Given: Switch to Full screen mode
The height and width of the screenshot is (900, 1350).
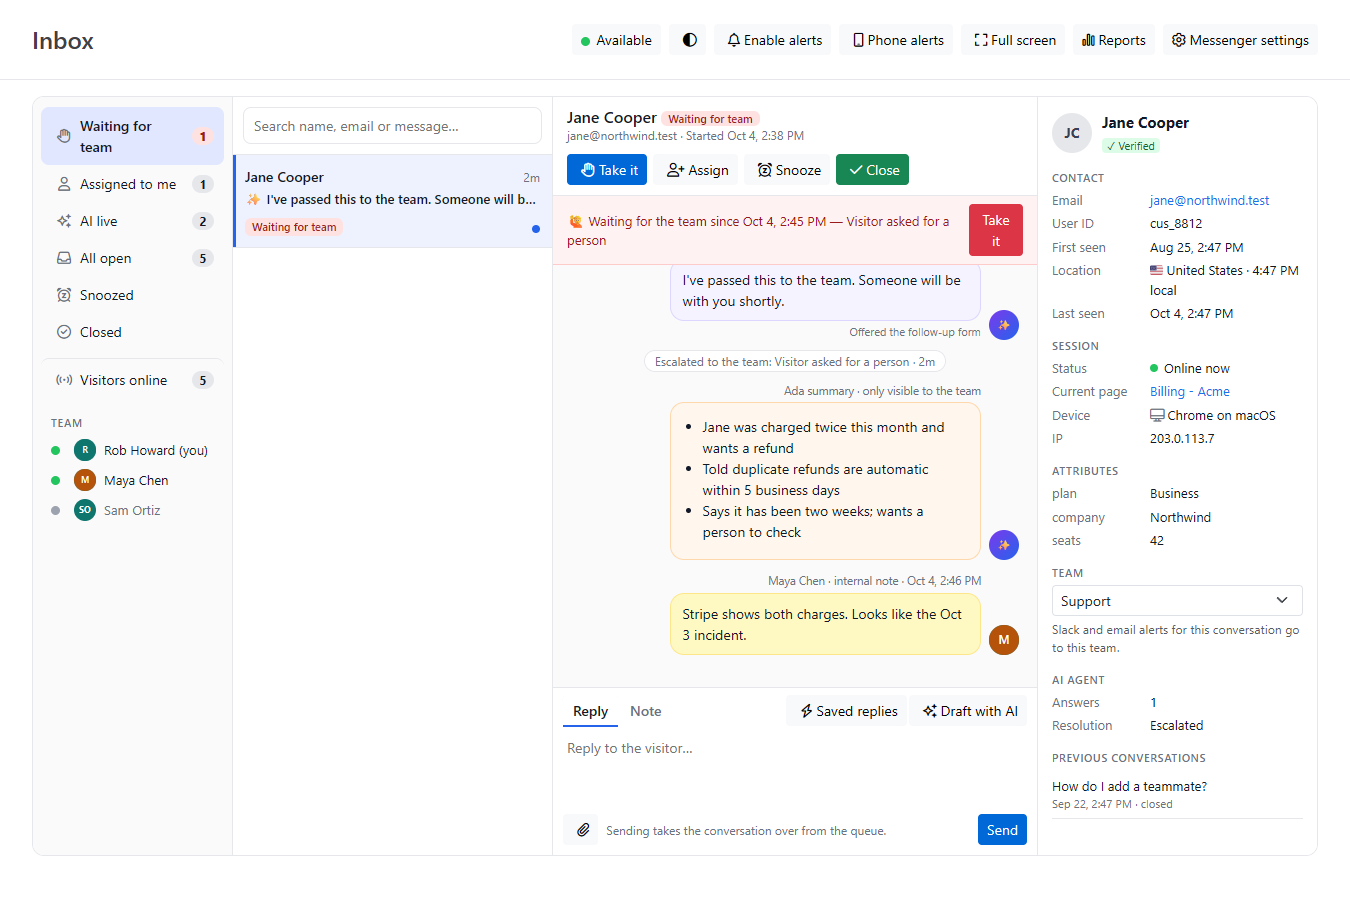Looking at the screenshot, I should (x=1014, y=40).
